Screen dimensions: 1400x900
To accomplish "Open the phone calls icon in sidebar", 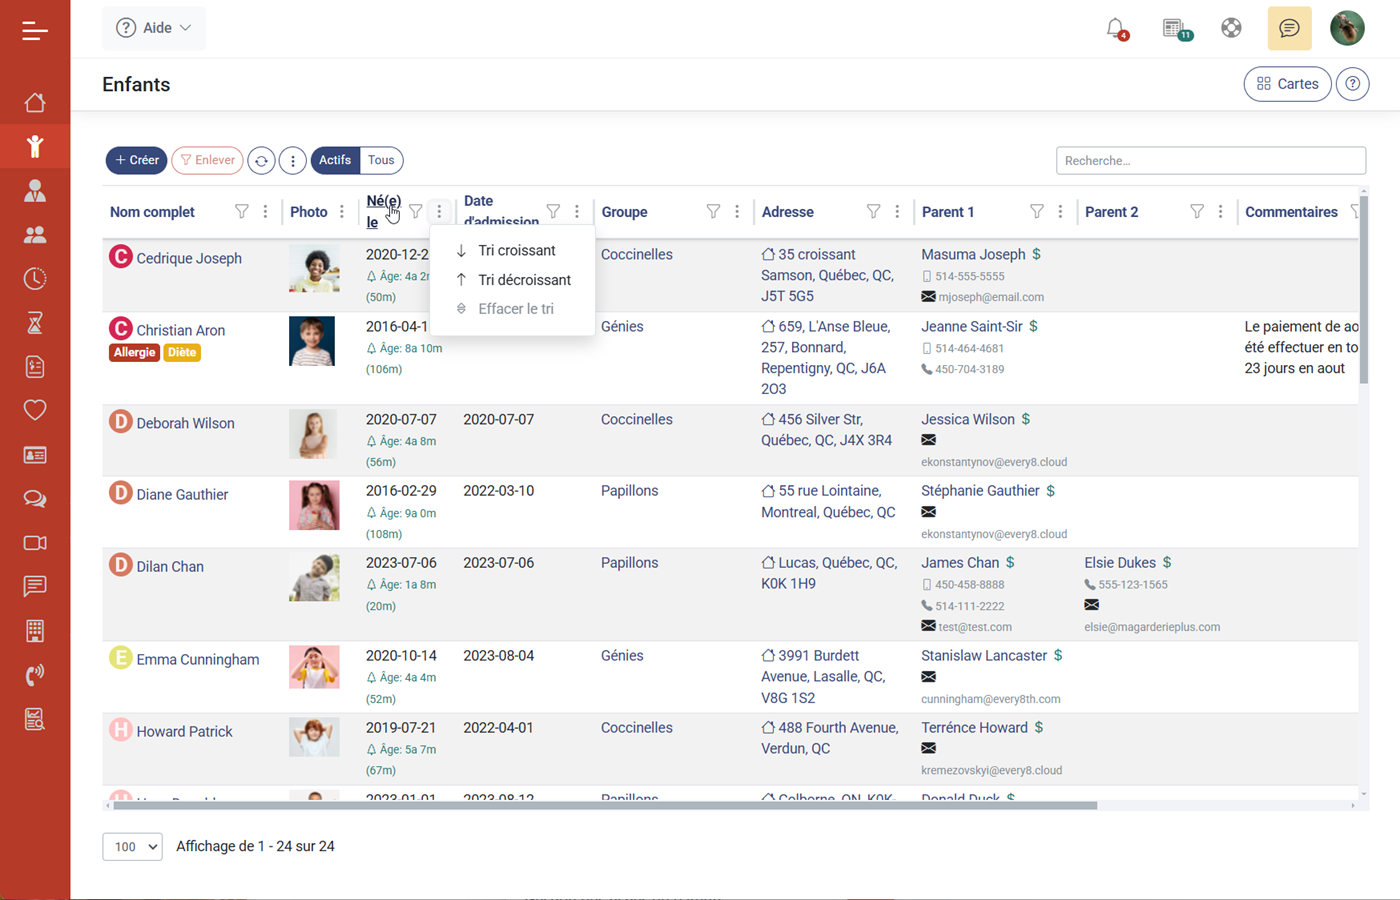I will coord(35,674).
